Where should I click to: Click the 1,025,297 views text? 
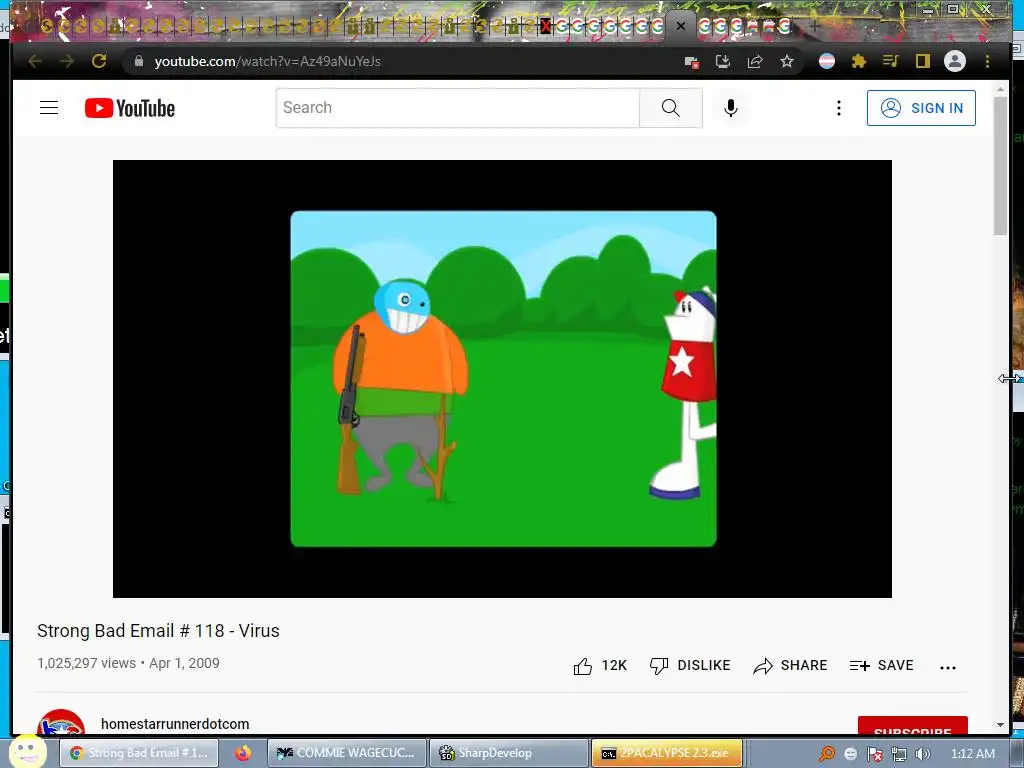86,663
